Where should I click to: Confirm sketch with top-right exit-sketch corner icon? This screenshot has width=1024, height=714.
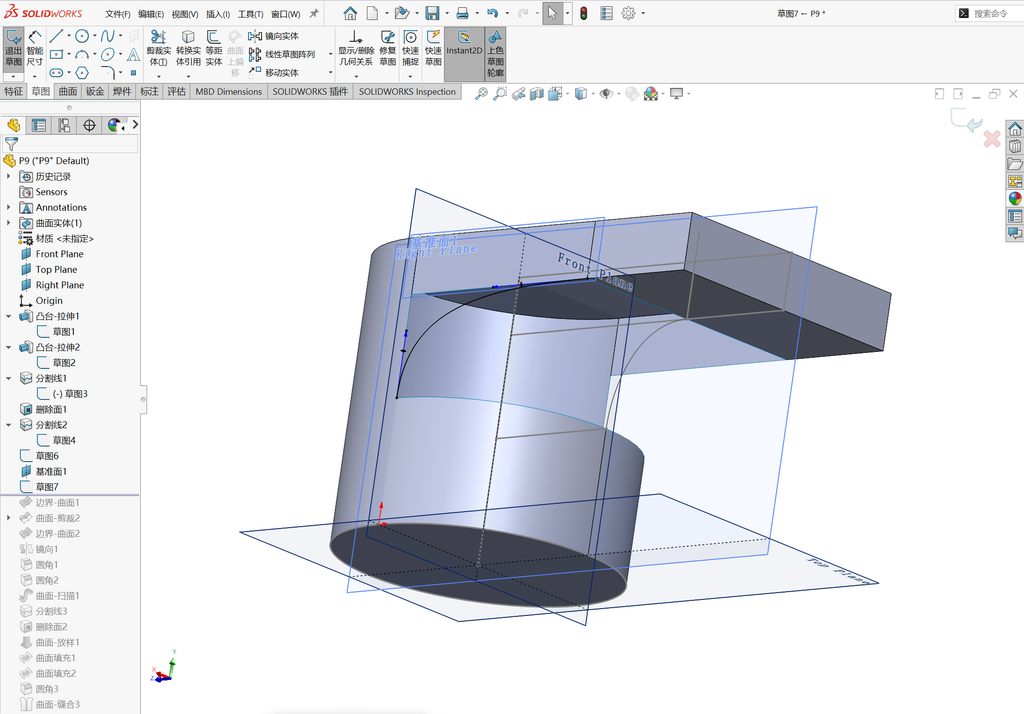click(x=967, y=121)
